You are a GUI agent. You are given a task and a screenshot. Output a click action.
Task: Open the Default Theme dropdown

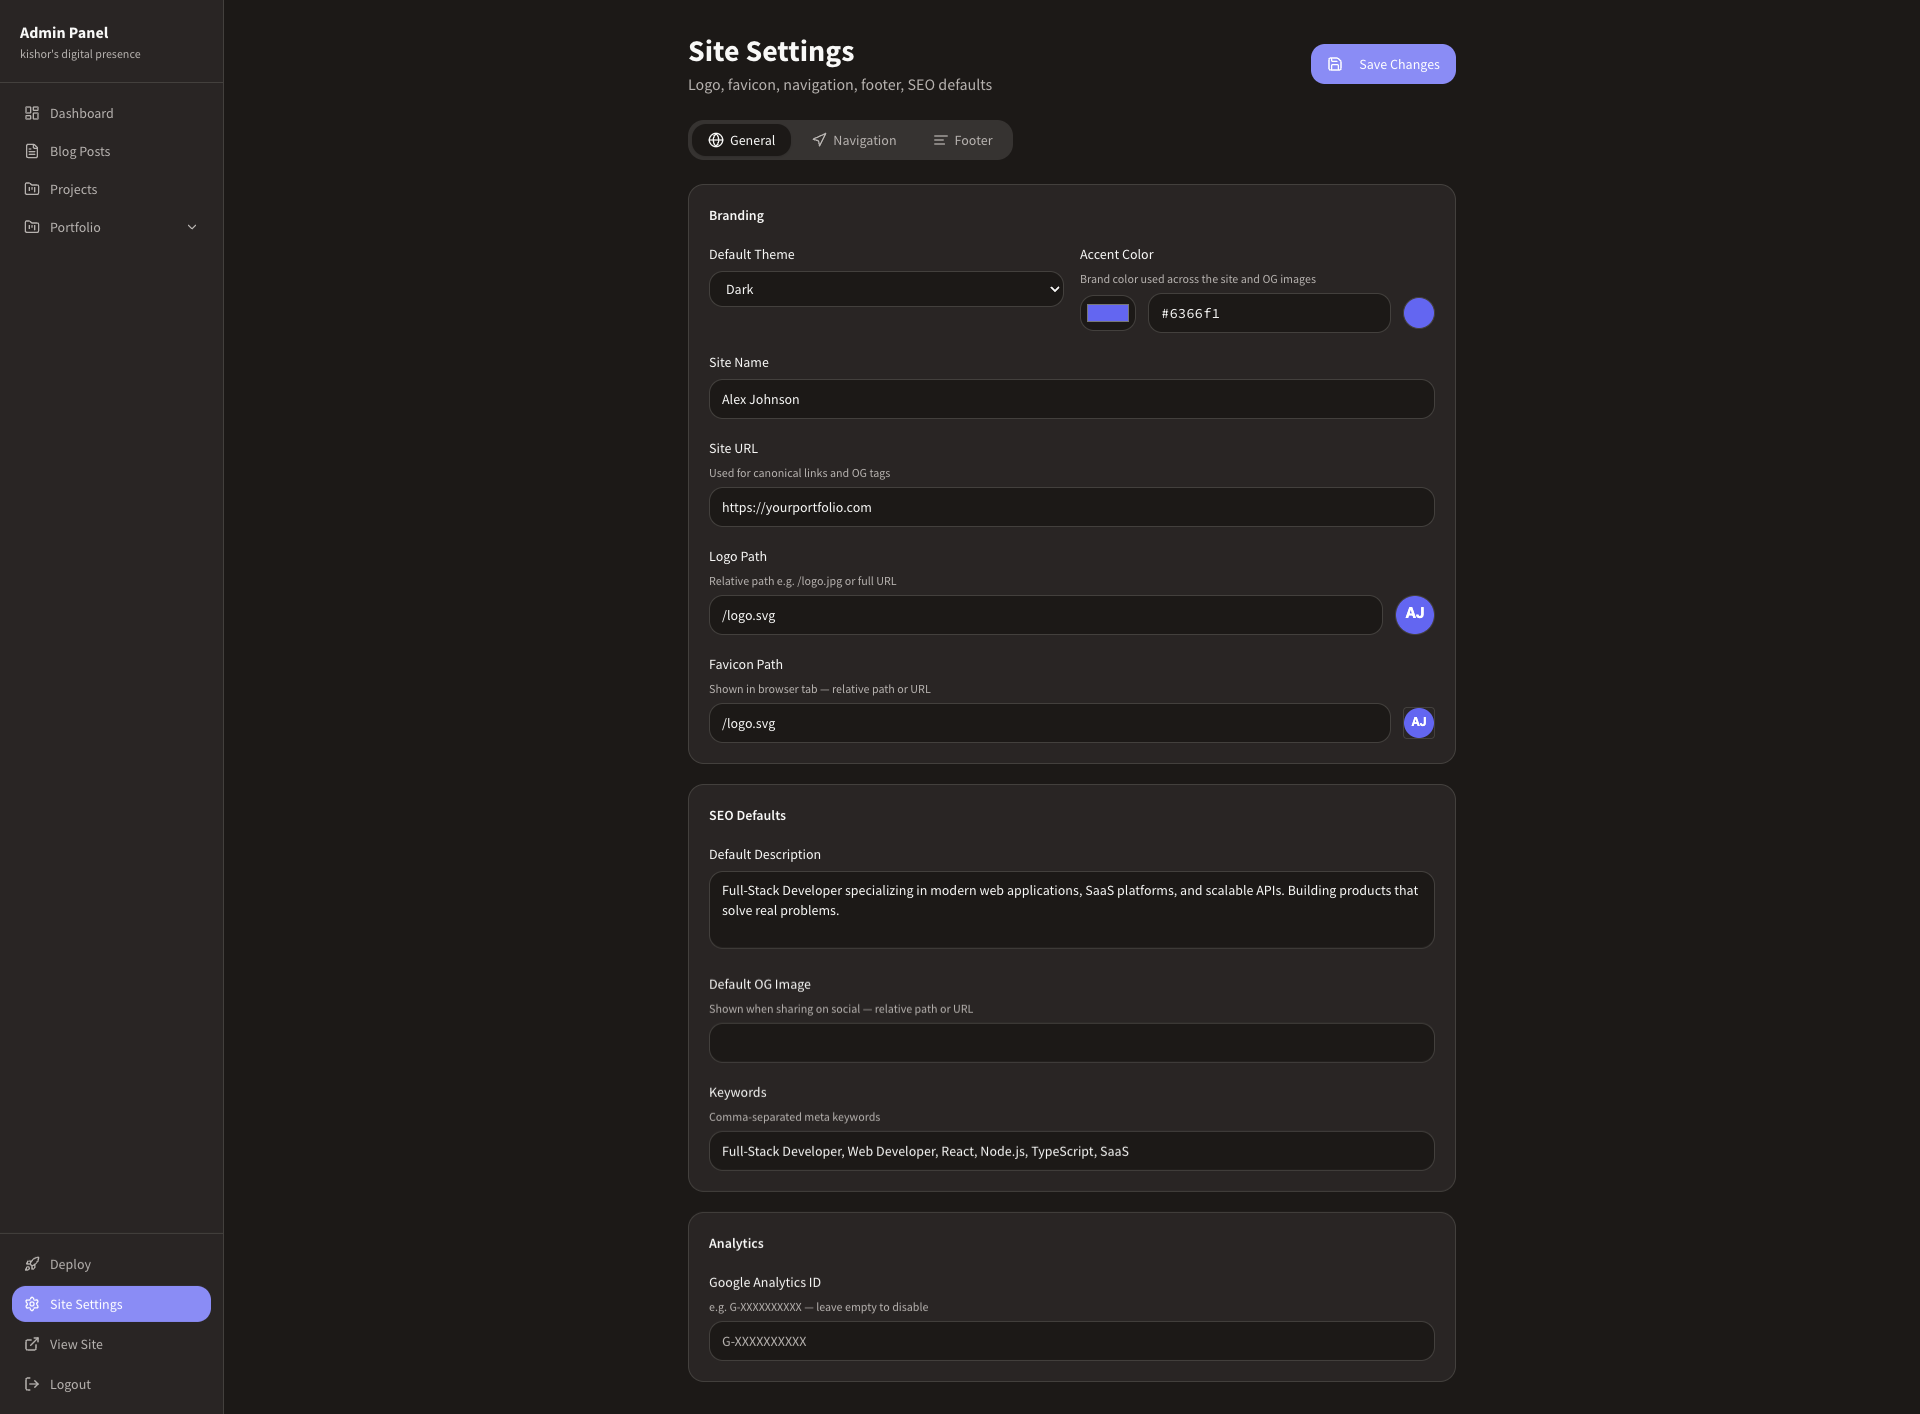[x=885, y=289]
